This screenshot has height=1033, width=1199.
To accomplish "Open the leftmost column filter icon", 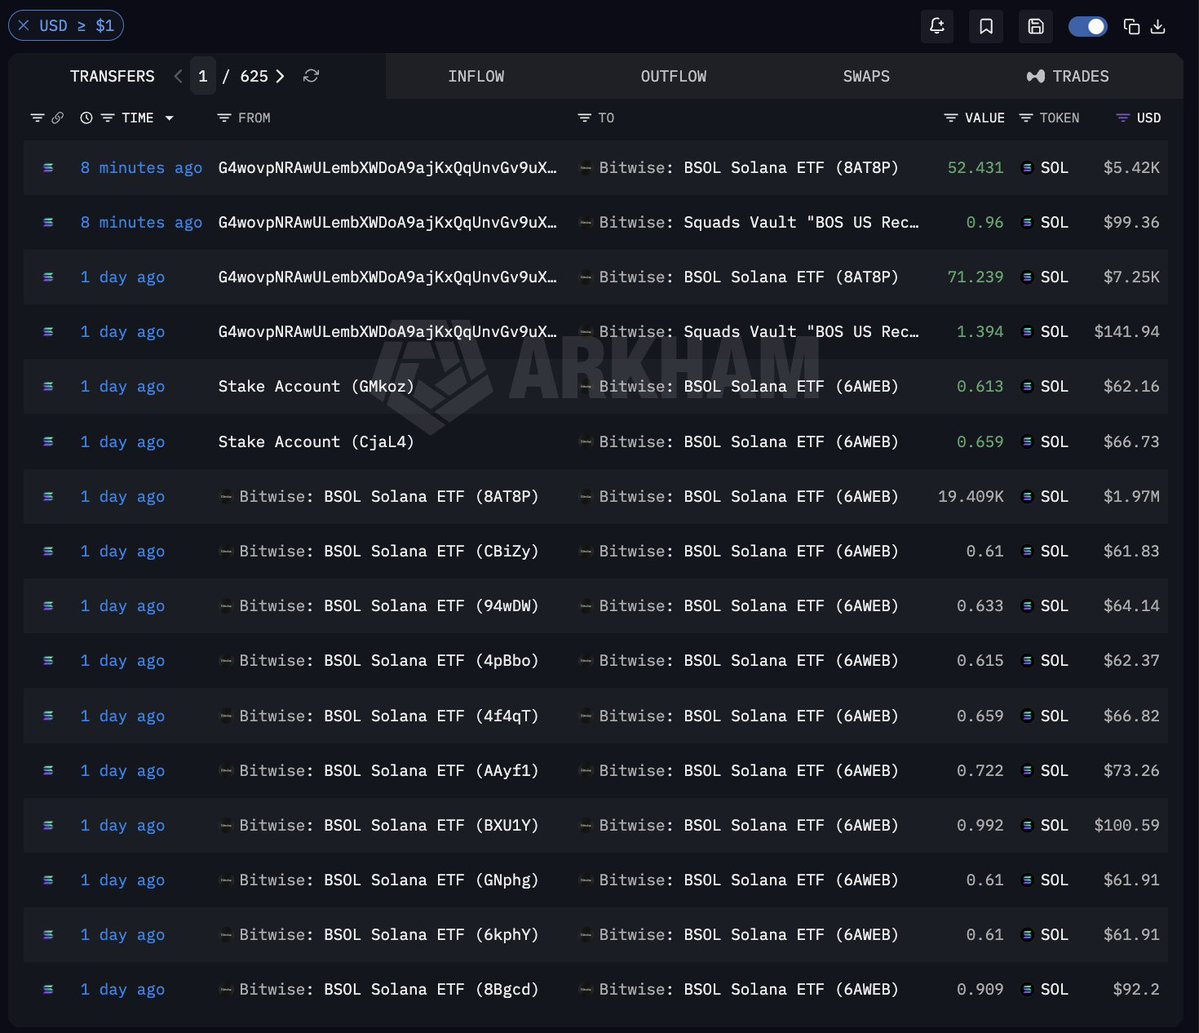I will point(37,118).
